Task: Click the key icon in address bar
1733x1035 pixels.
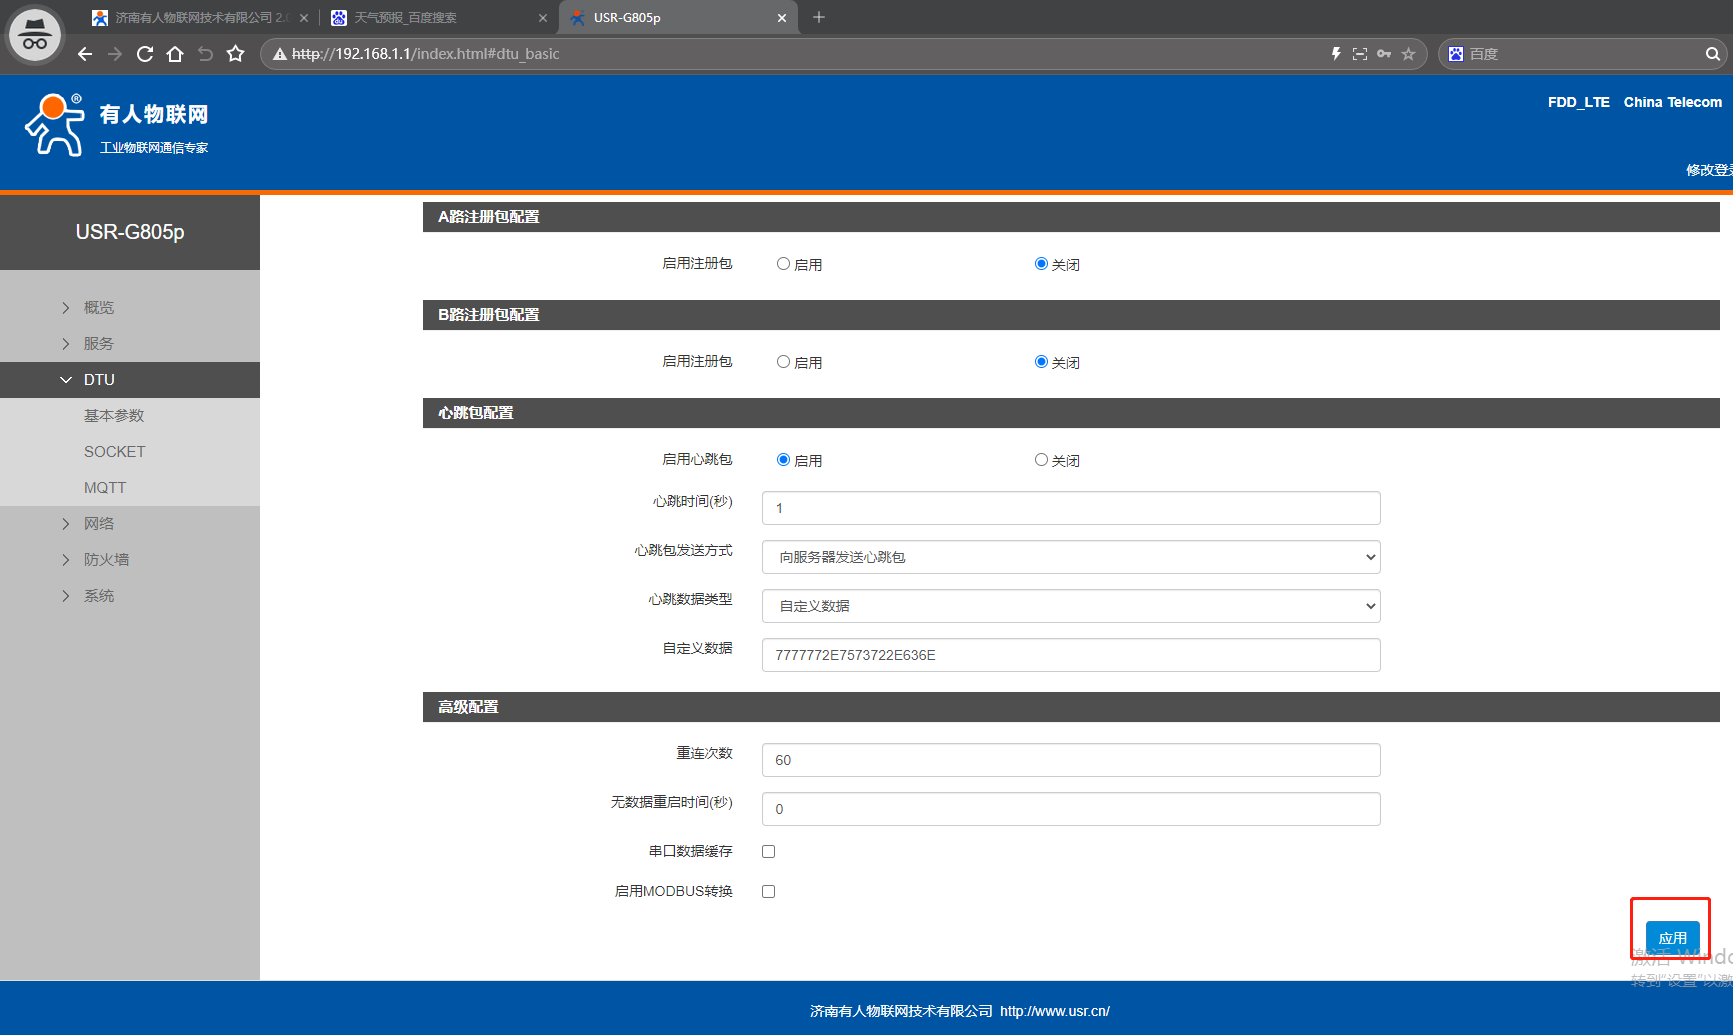Action: [1384, 54]
